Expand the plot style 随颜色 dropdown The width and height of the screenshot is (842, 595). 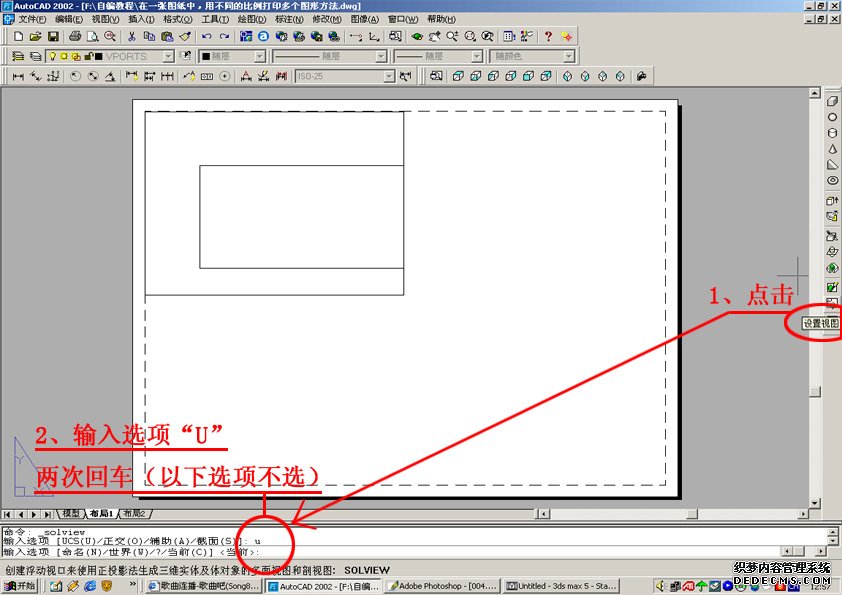pyautogui.click(x=568, y=57)
